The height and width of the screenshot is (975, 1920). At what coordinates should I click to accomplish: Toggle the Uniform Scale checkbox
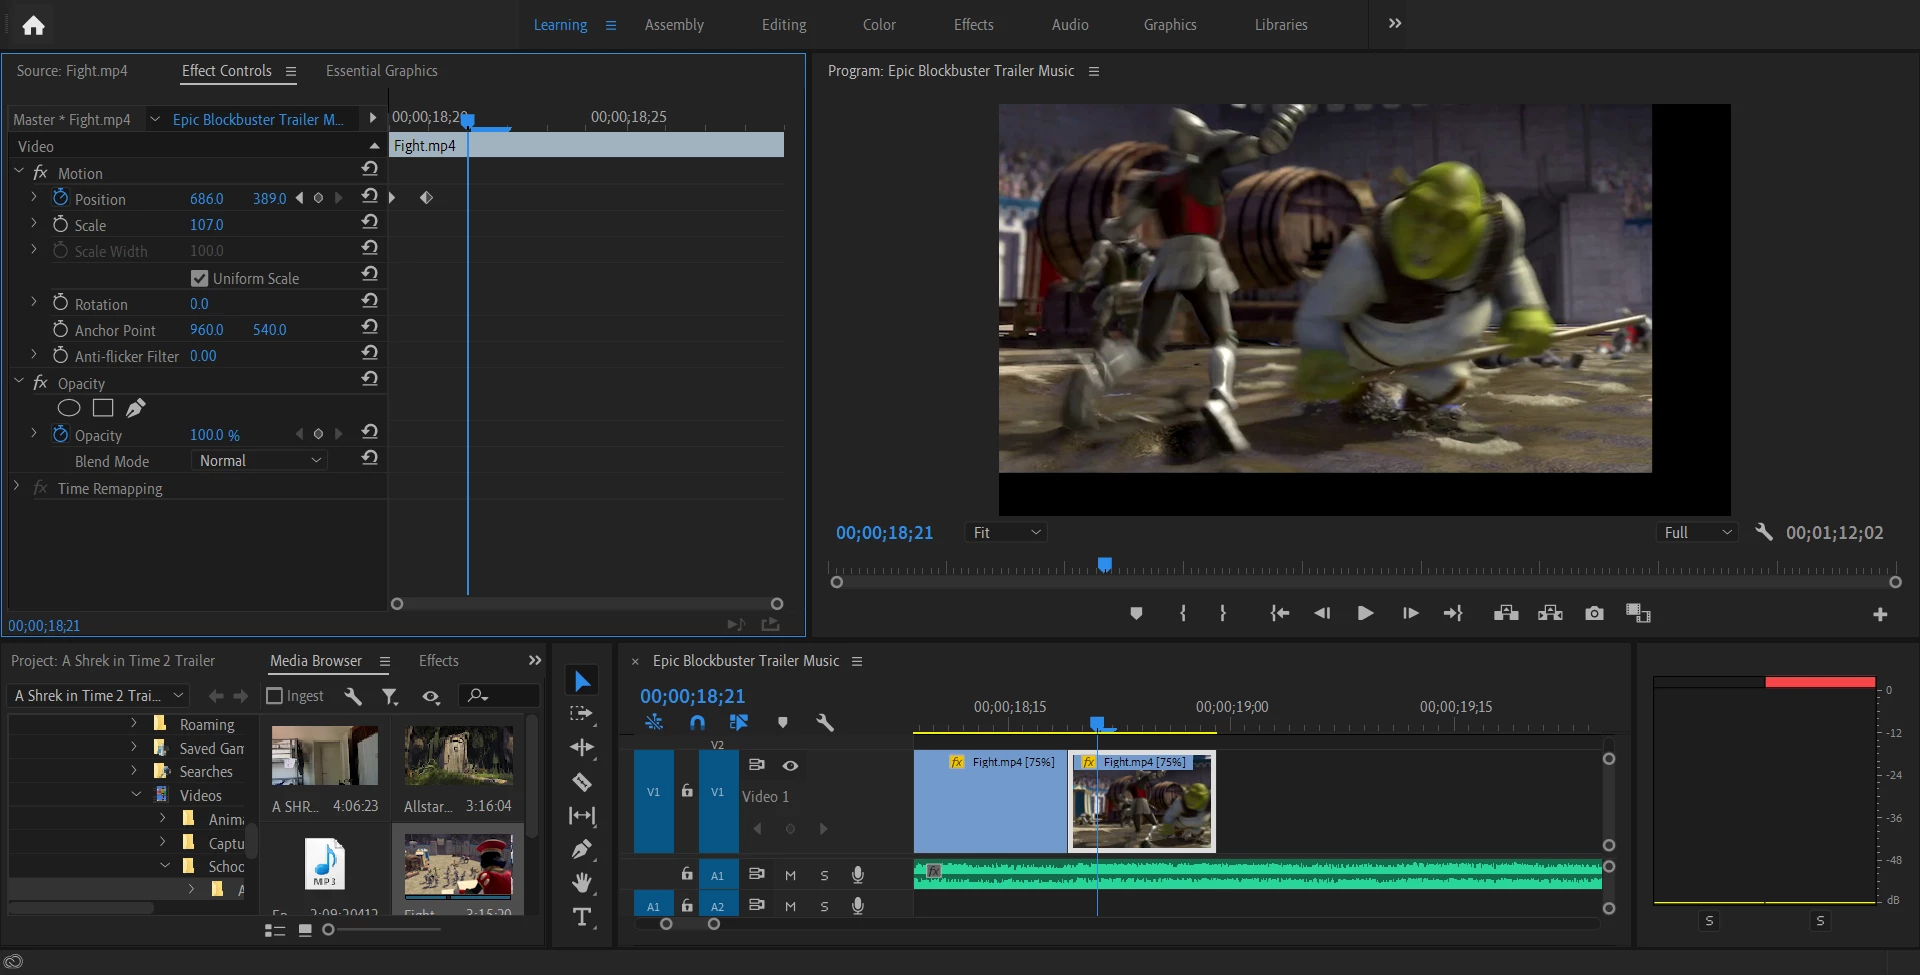tap(200, 278)
